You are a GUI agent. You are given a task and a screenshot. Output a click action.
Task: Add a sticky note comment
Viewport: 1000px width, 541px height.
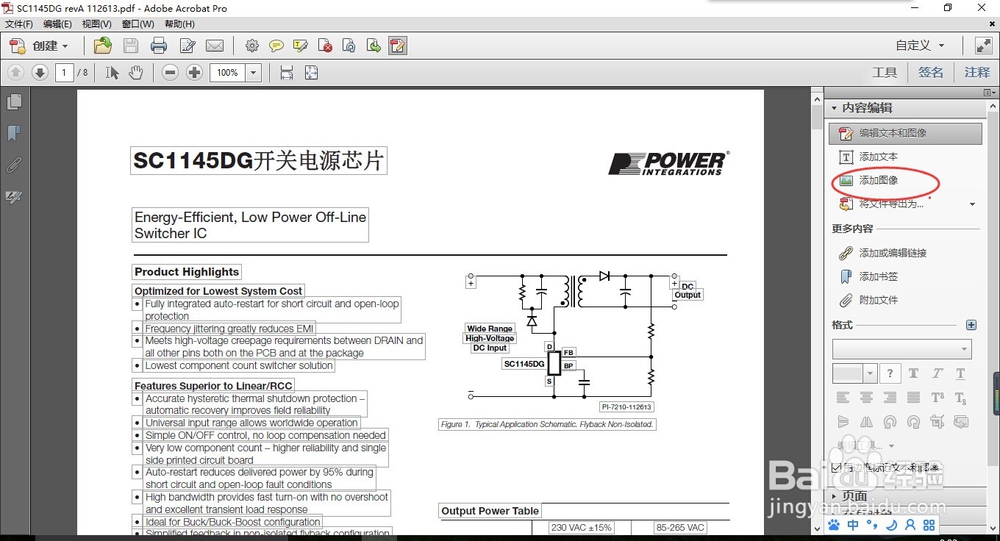[276, 46]
